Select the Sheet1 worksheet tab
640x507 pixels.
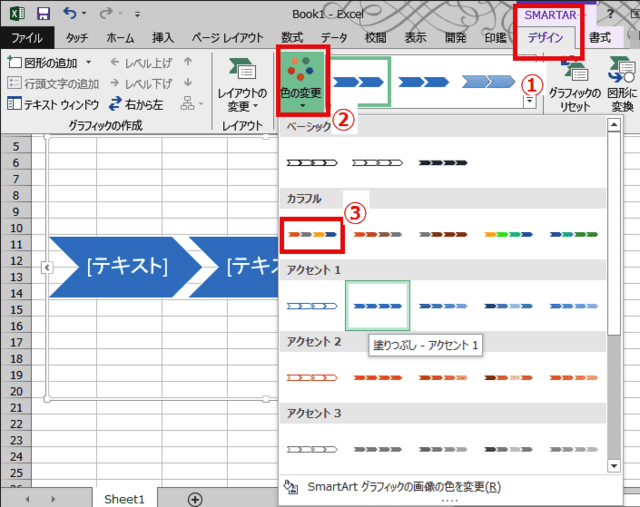click(x=125, y=498)
